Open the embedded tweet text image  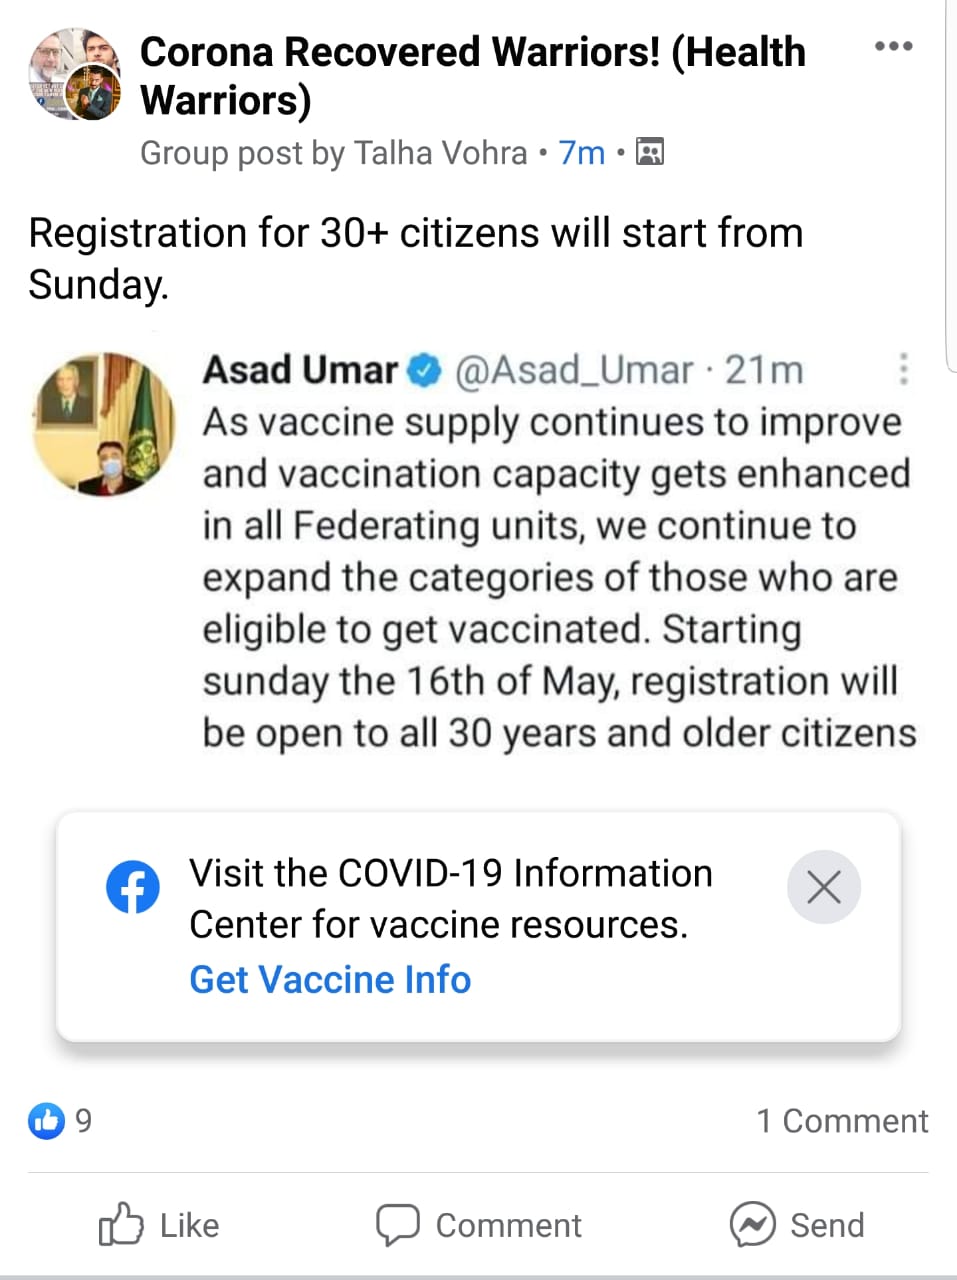[x=475, y=551]
